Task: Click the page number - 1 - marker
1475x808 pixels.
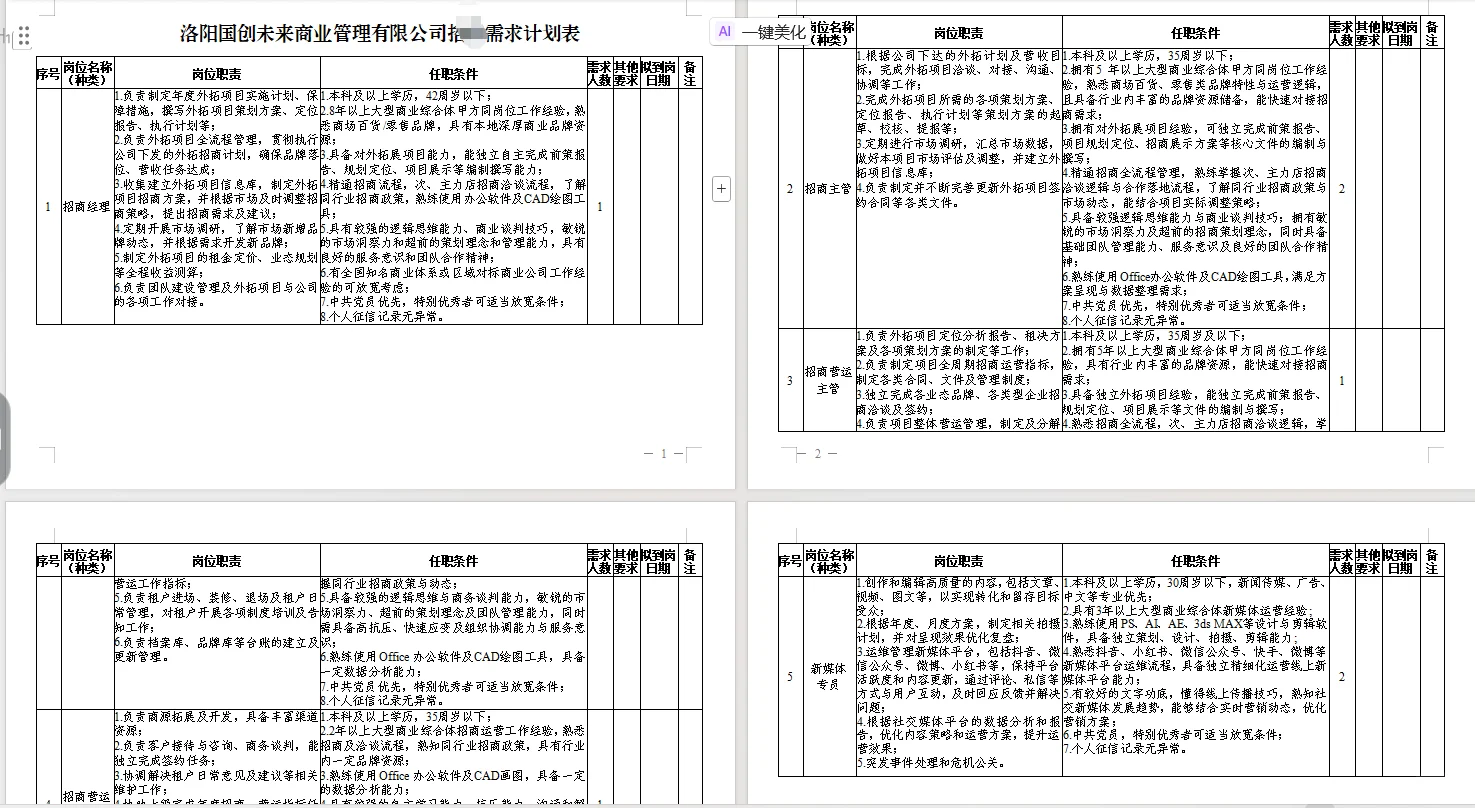Action: click(x=665, y=453)
